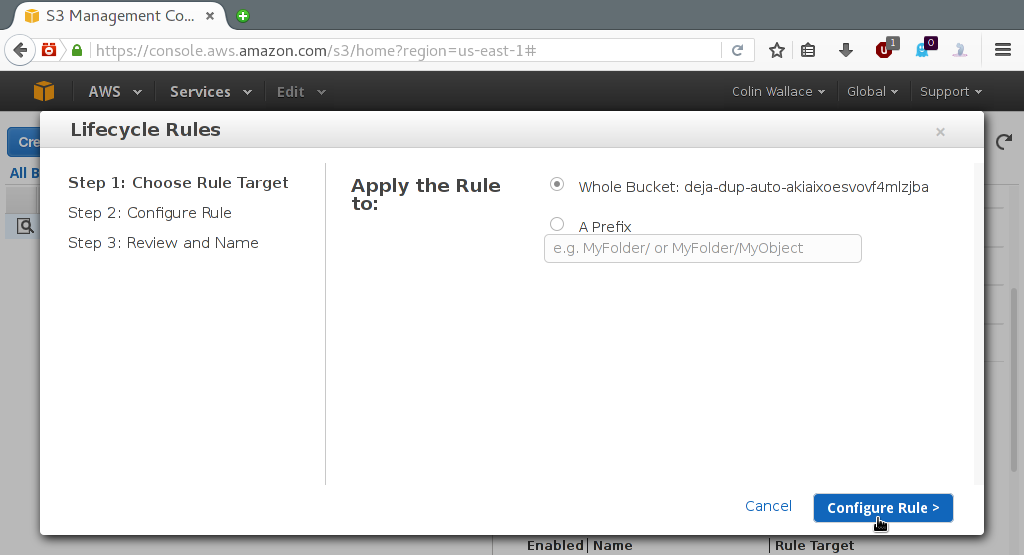
Task: Go to Step 1: Choose Rule Target
Action: click(x=178, y=183)
